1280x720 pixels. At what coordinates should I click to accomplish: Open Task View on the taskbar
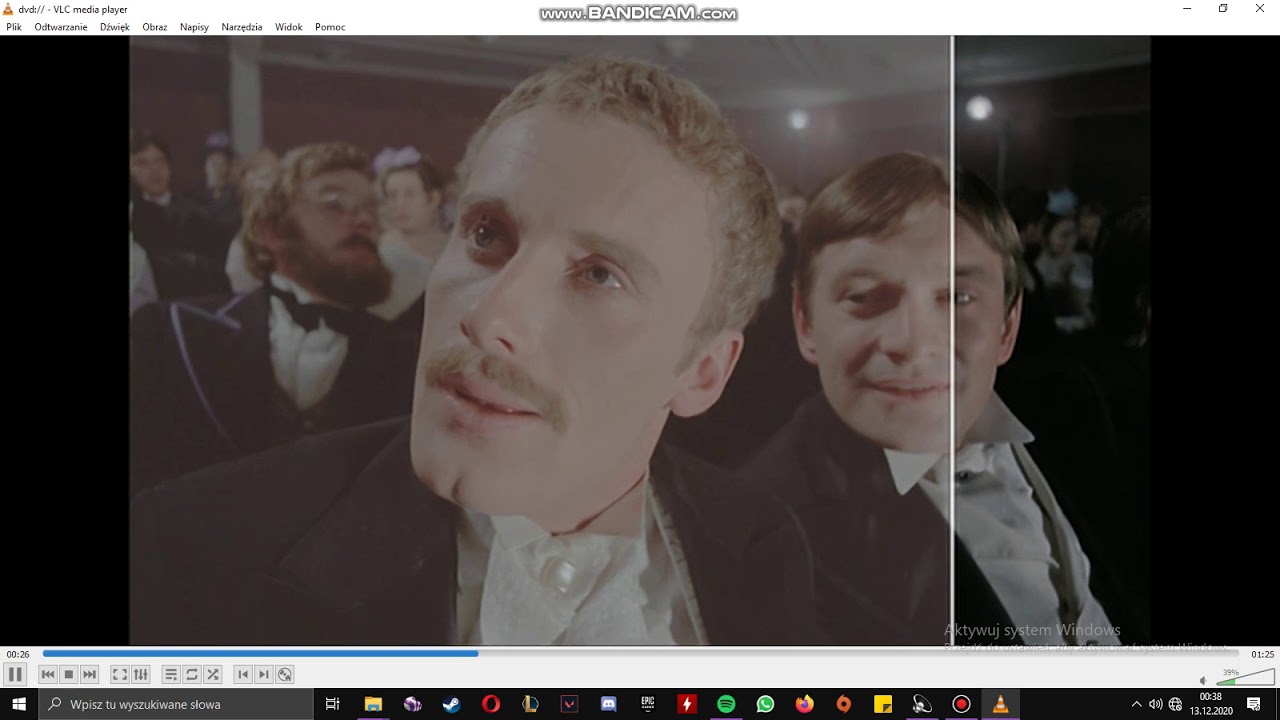coord(333,704)
